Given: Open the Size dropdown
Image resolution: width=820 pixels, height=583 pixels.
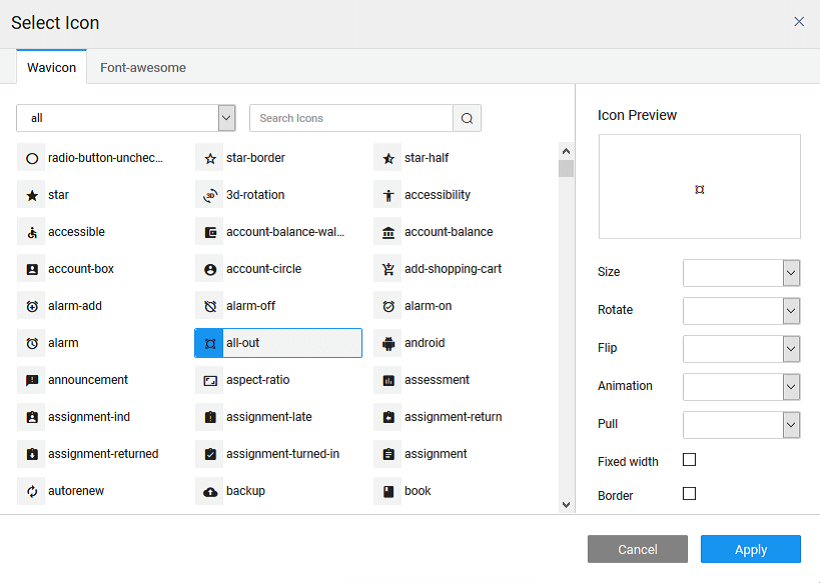Looking at the screenshot, I should pyautogui.click(x=741, y=273).
